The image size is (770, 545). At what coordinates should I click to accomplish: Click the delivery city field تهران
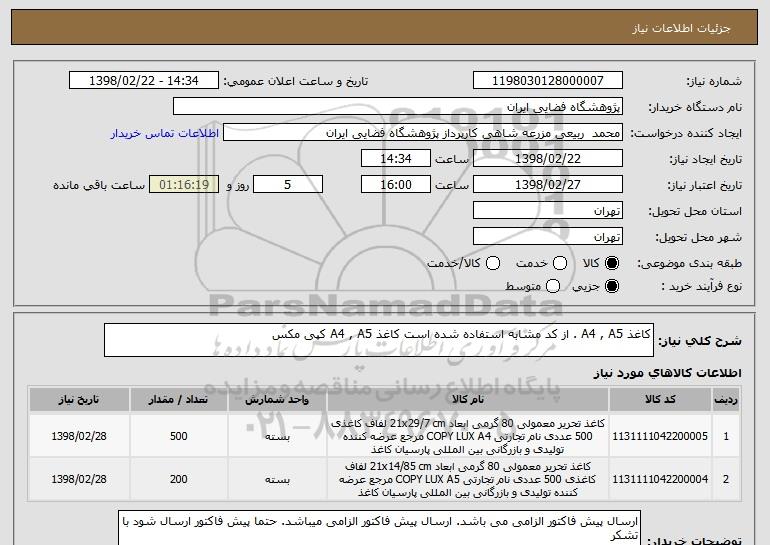tap(548, 237)
